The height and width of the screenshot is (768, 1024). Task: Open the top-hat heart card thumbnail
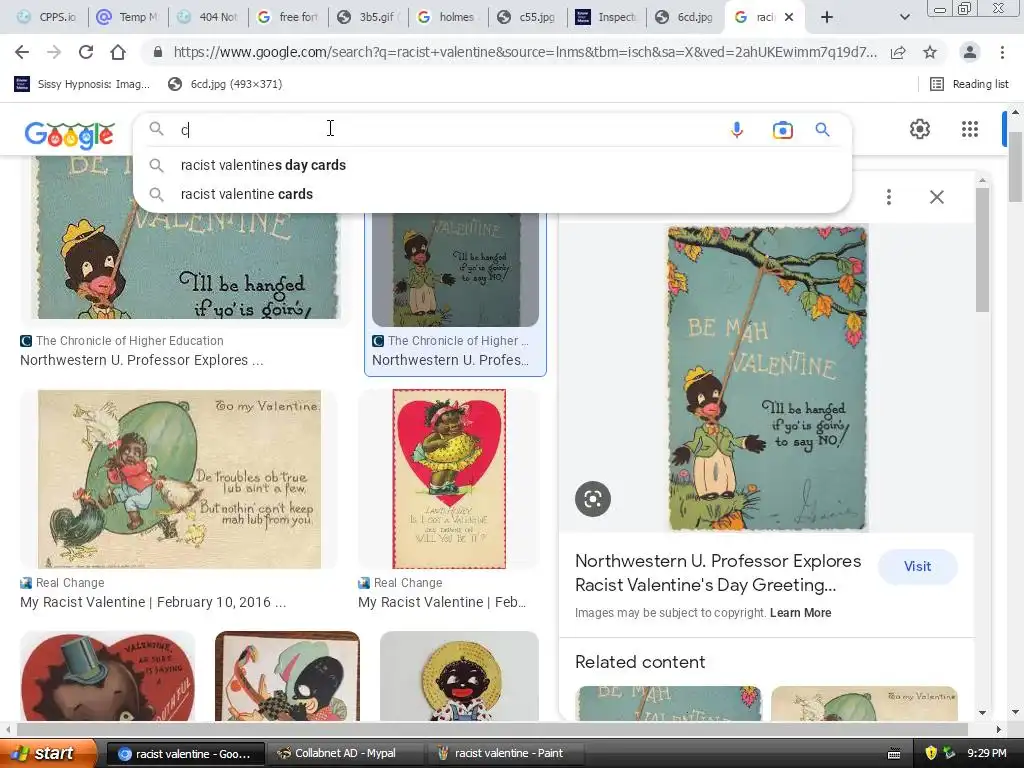click(108, 677)
